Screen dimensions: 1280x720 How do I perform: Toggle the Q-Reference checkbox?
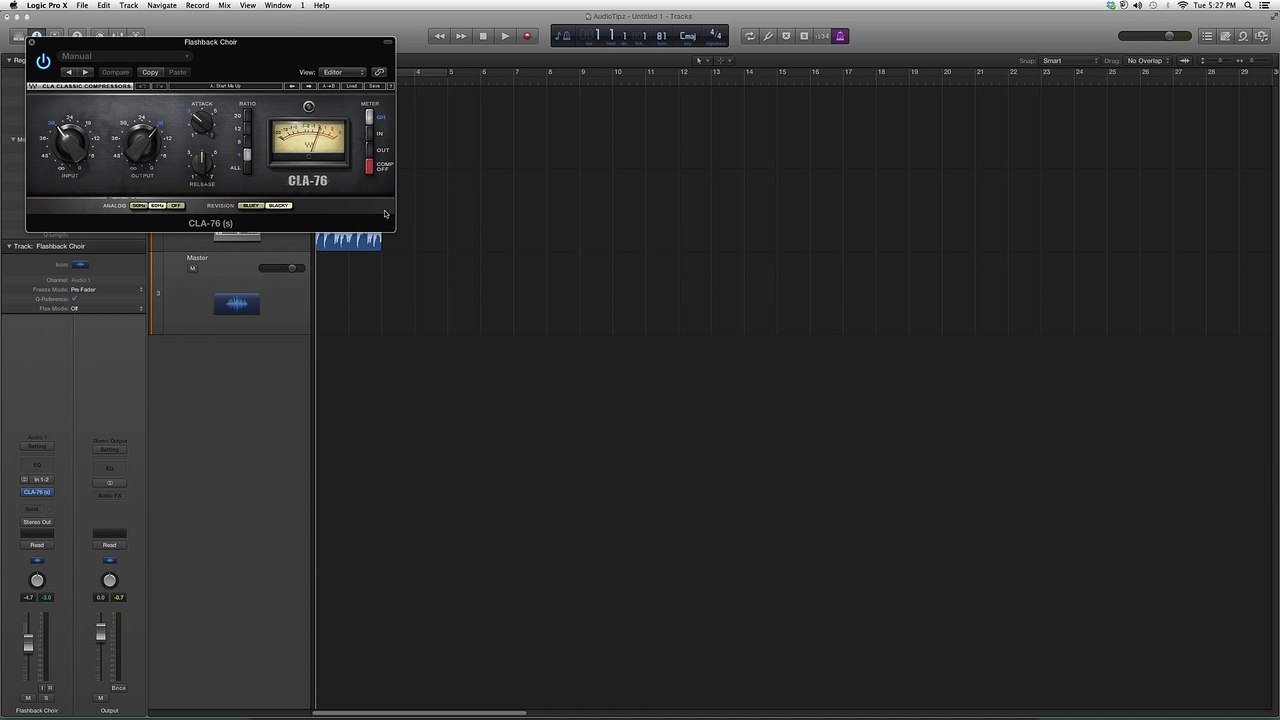74,299
